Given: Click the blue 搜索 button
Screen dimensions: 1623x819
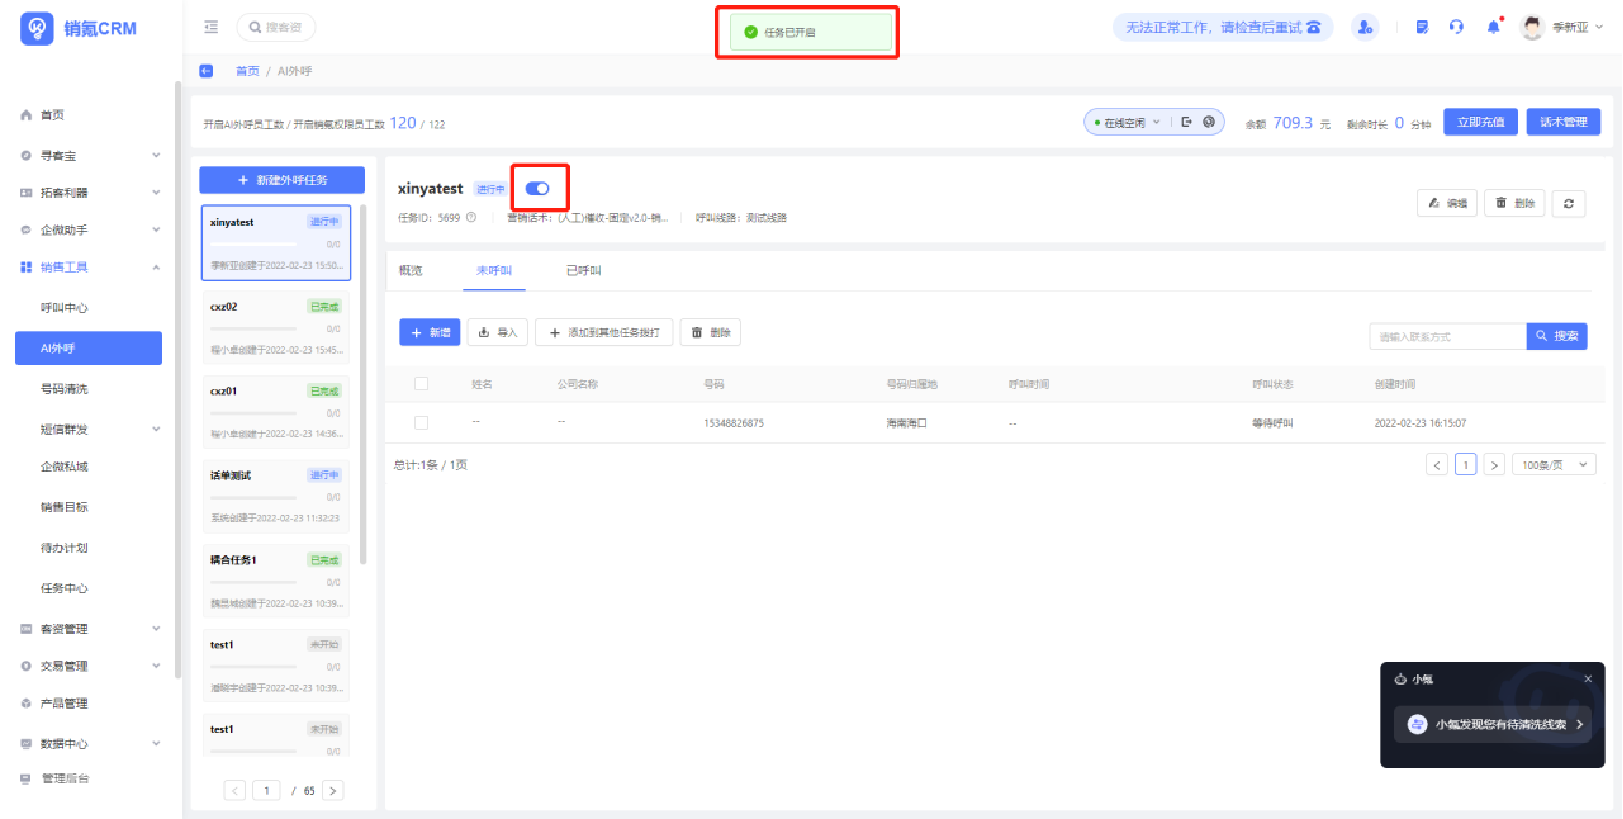Looking at the screenshot, I should (1557, 336).
